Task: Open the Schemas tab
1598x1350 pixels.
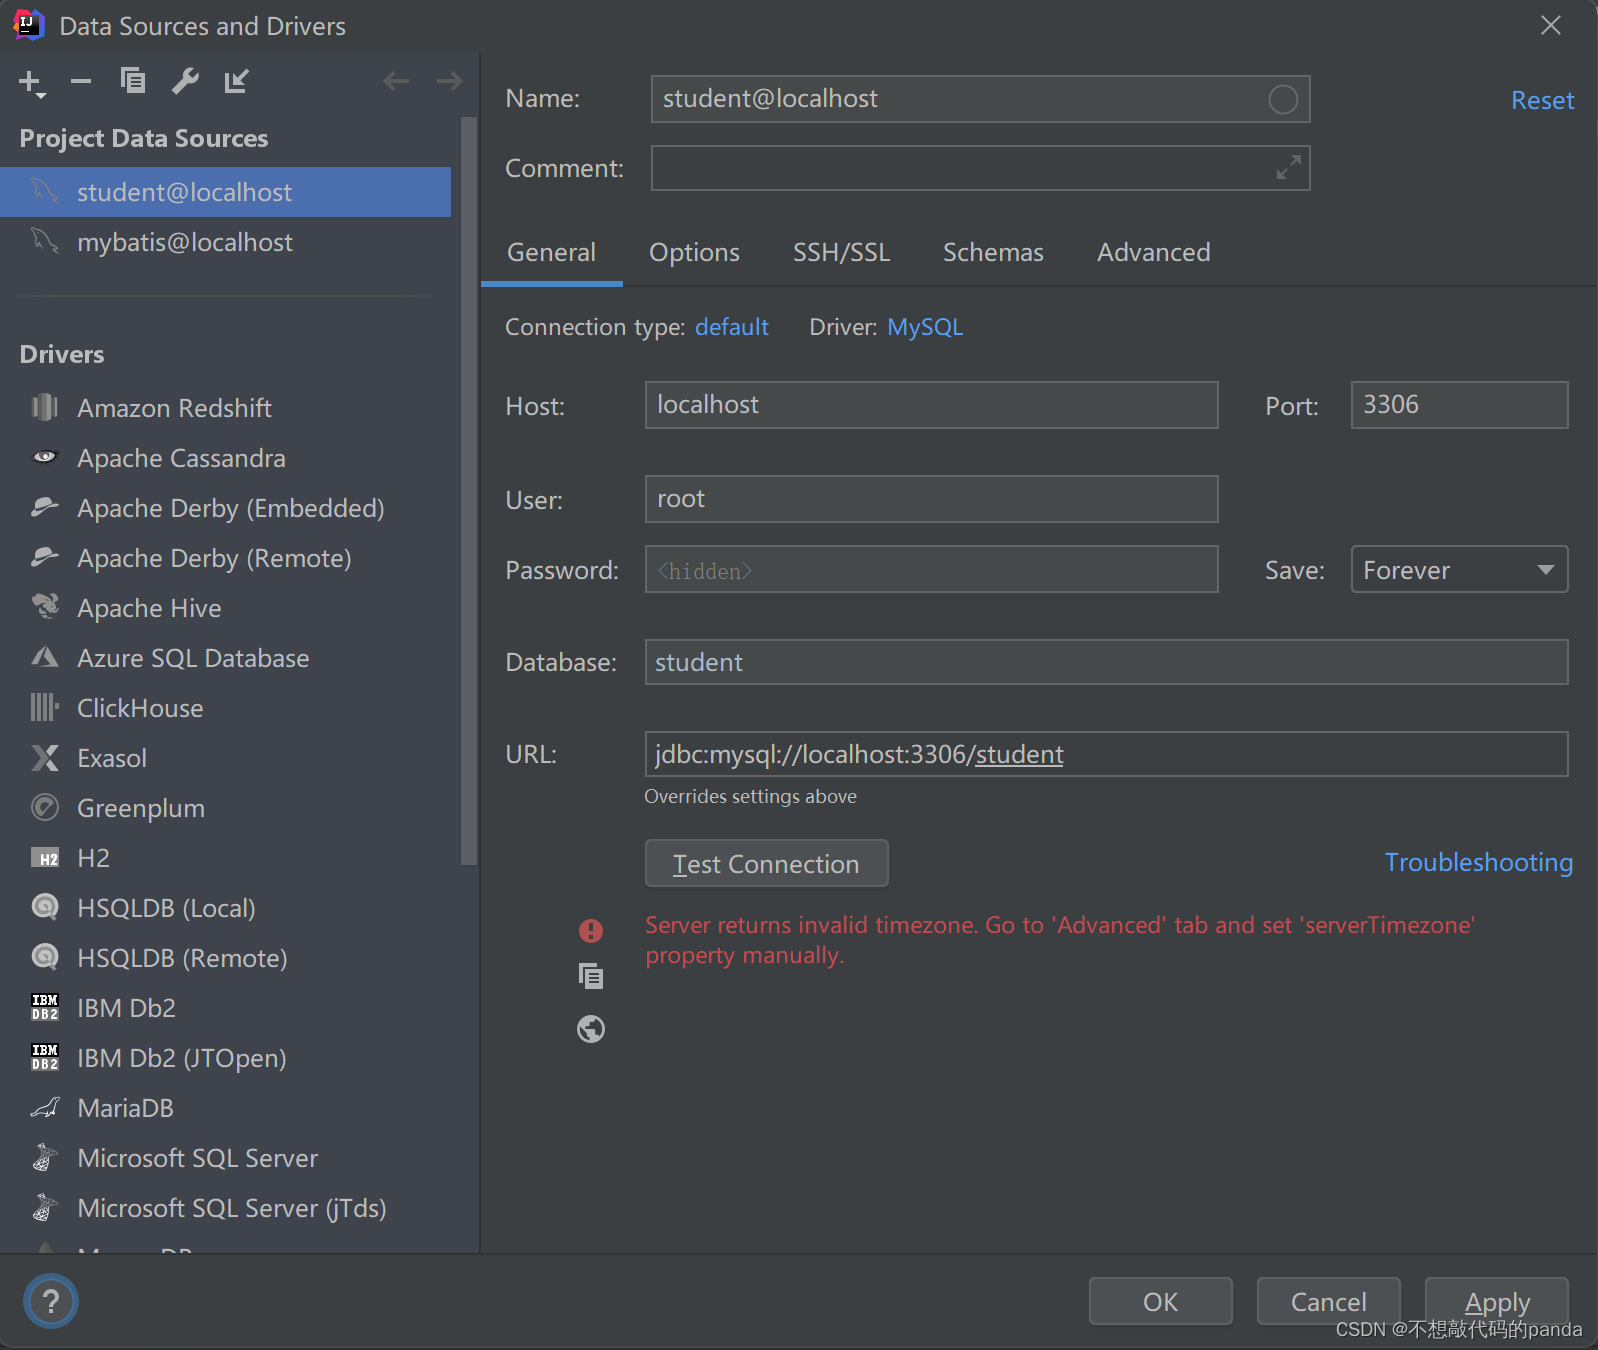Action: pyautogui.click(x=993, y=253)
